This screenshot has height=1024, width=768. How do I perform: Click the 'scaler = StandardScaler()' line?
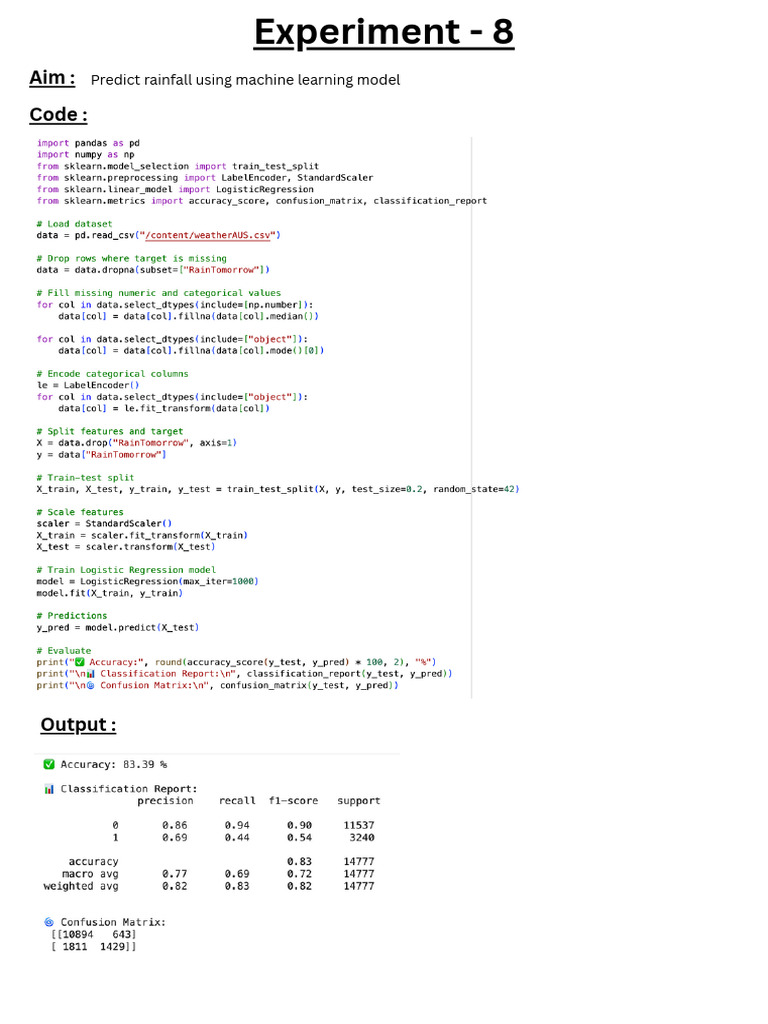point(104,524)
